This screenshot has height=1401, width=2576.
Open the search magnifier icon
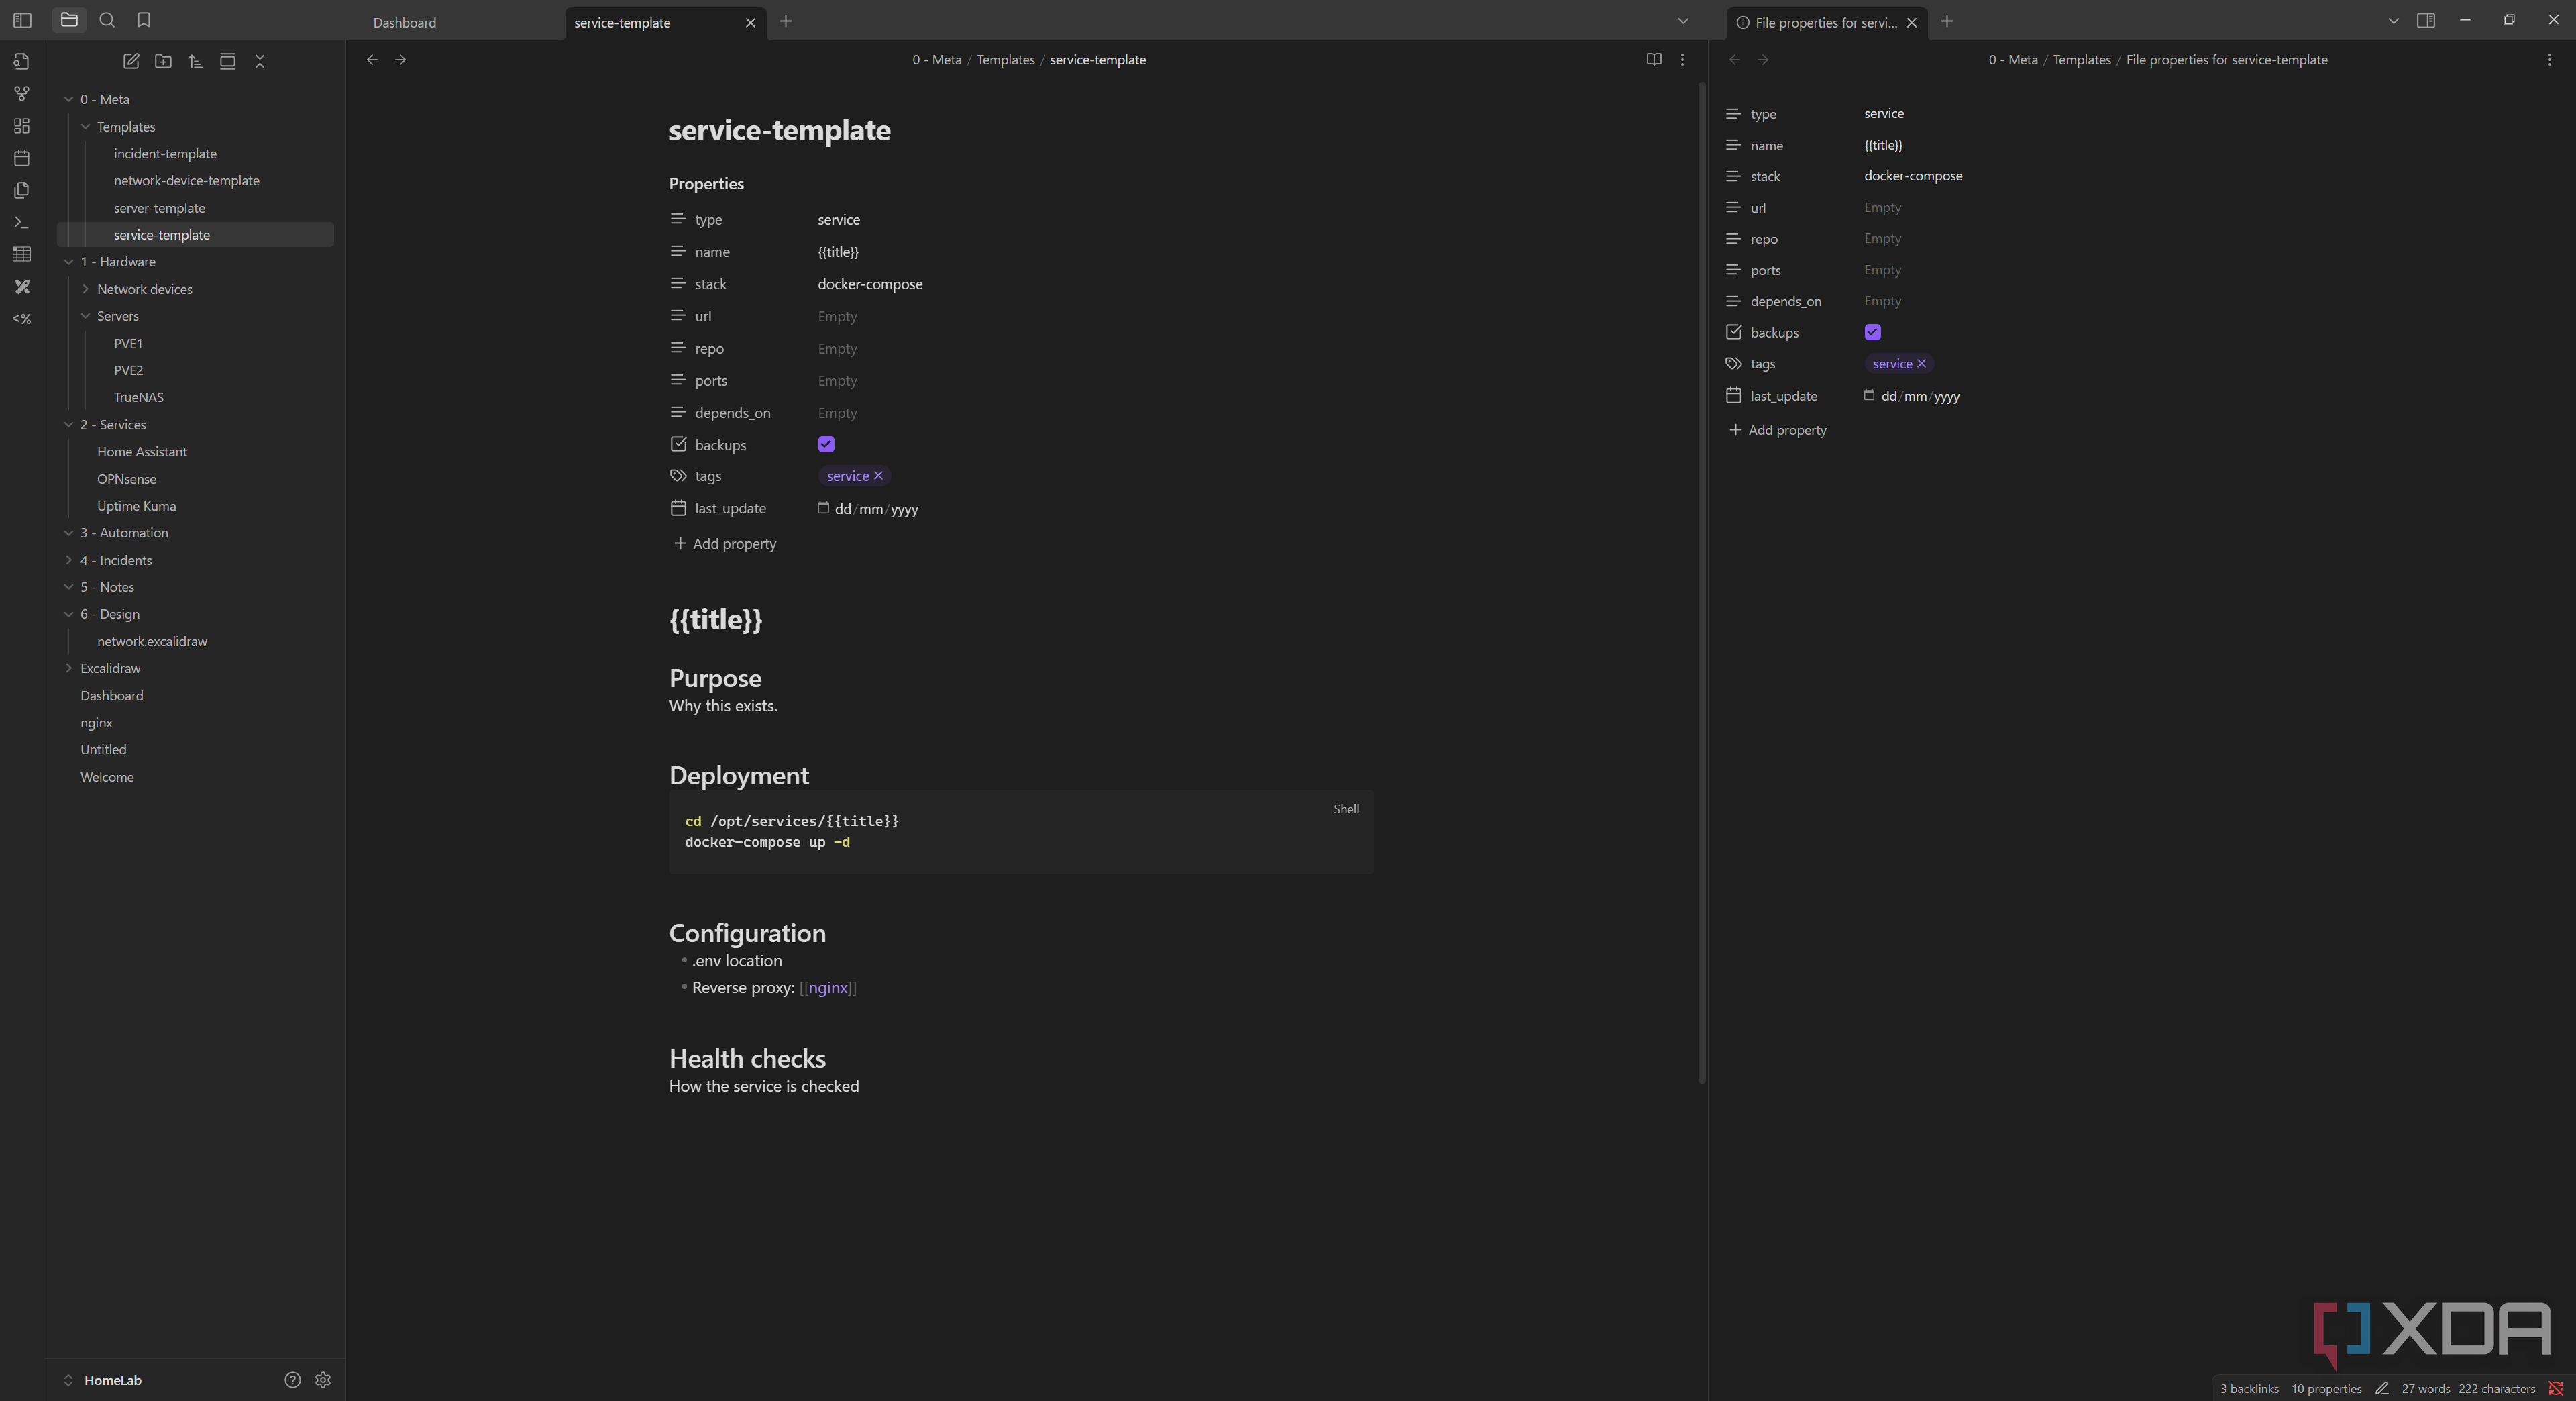[x=107, y=20]
